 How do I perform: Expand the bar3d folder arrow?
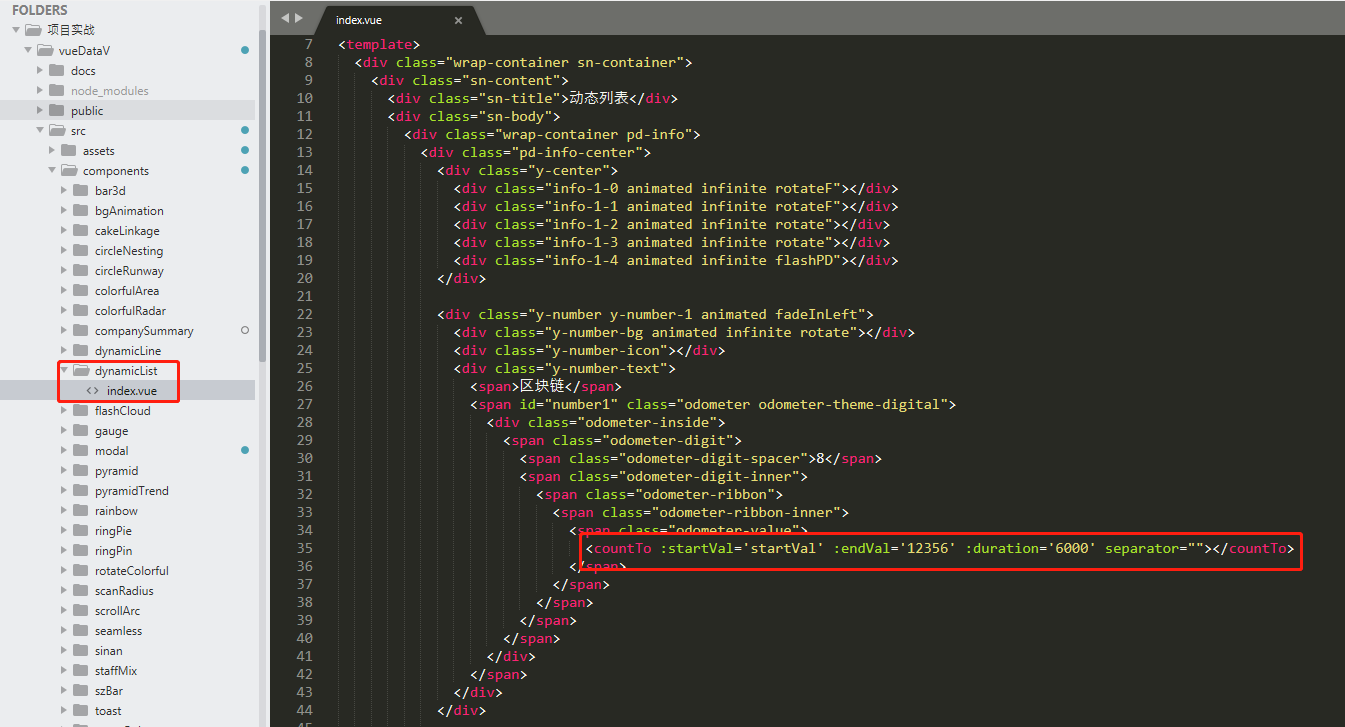coord(64,190)
